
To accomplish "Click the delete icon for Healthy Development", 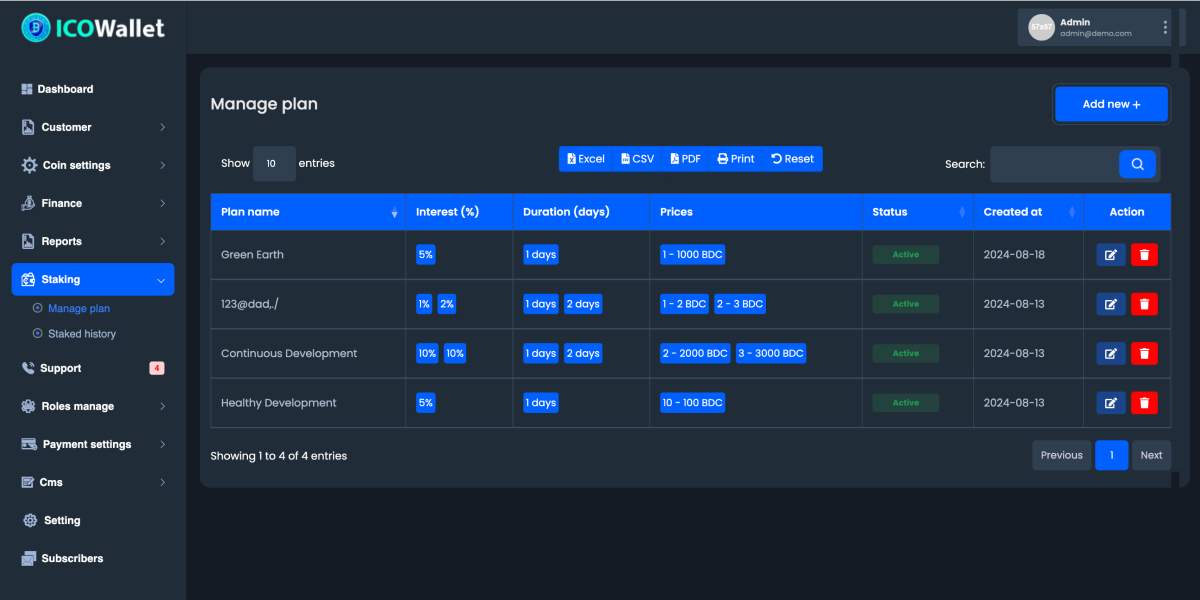I will pos(1144,402).
